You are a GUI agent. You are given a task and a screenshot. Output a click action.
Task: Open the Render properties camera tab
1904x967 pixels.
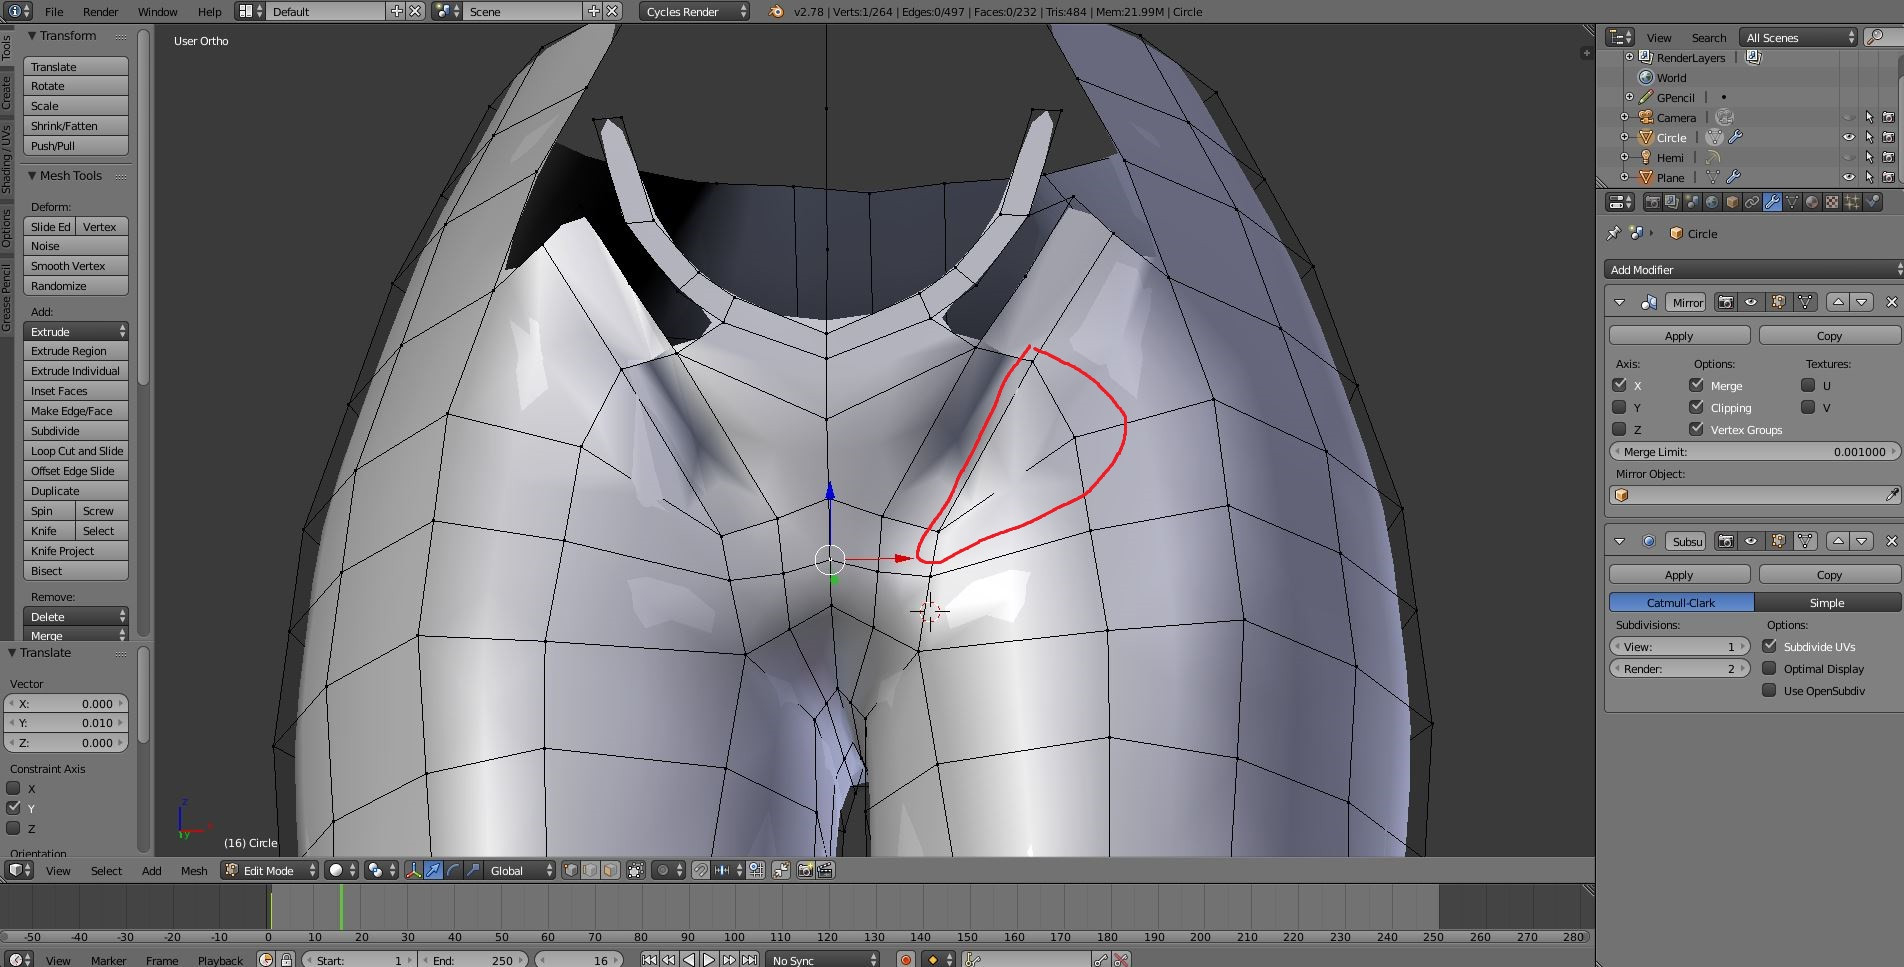1652,202
